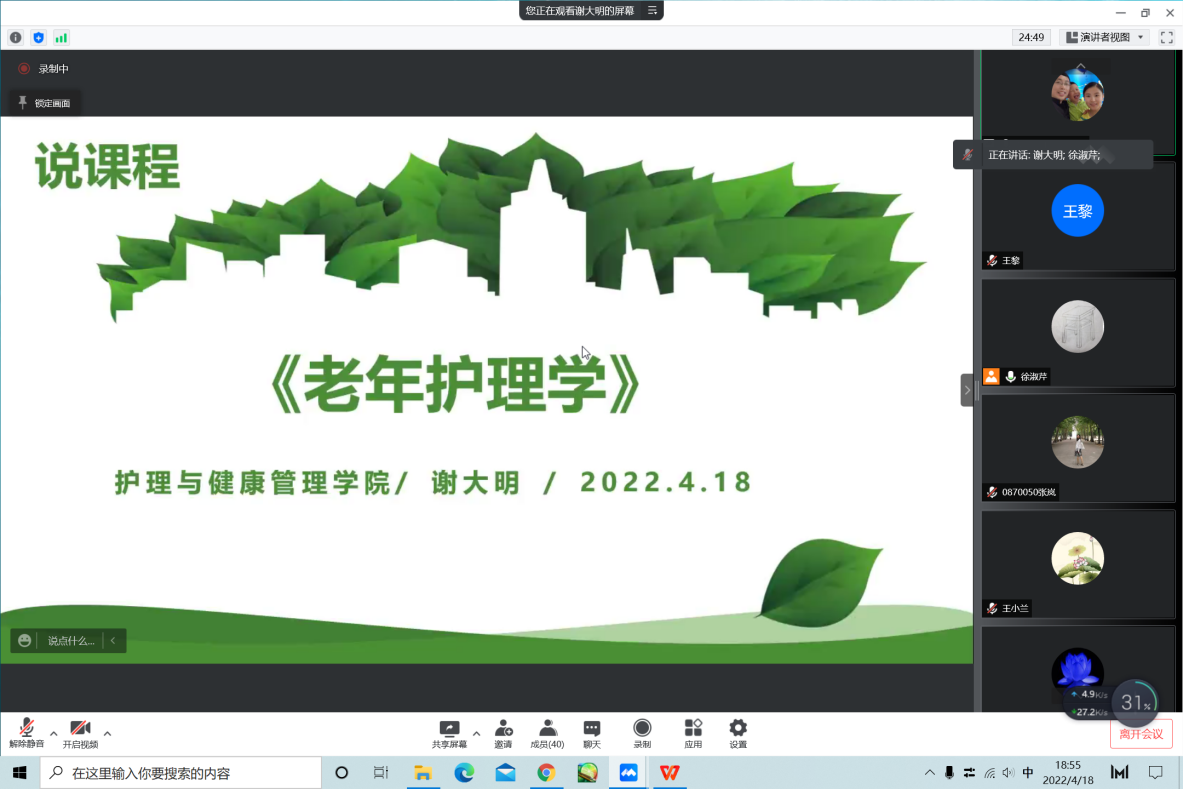Open Google Chrome from the Windows taskbar

(546, 772)
